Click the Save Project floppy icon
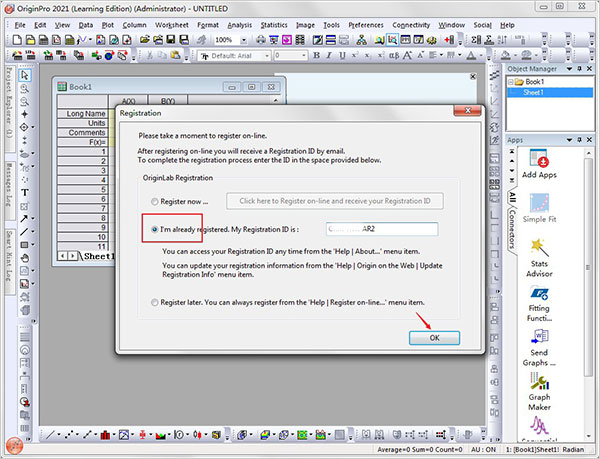The height and width of the screenshot is (459, 600). point(171,40)
